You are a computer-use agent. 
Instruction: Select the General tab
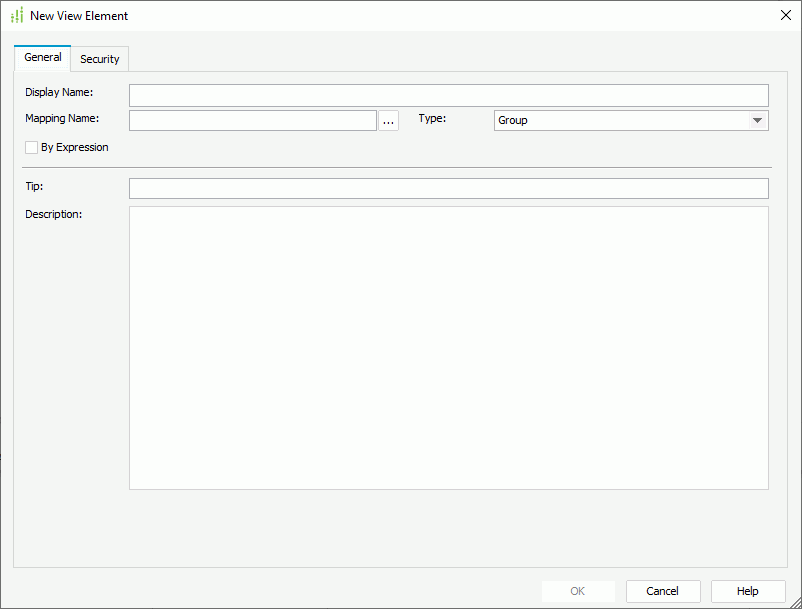pyautogui.click(x=42, y=57)
